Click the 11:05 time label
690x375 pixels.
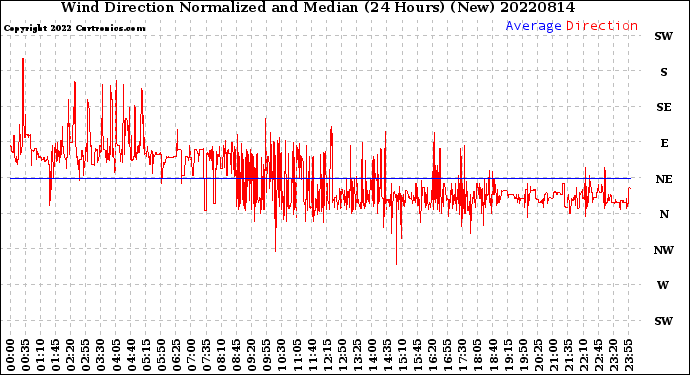(x=297, y=355)
